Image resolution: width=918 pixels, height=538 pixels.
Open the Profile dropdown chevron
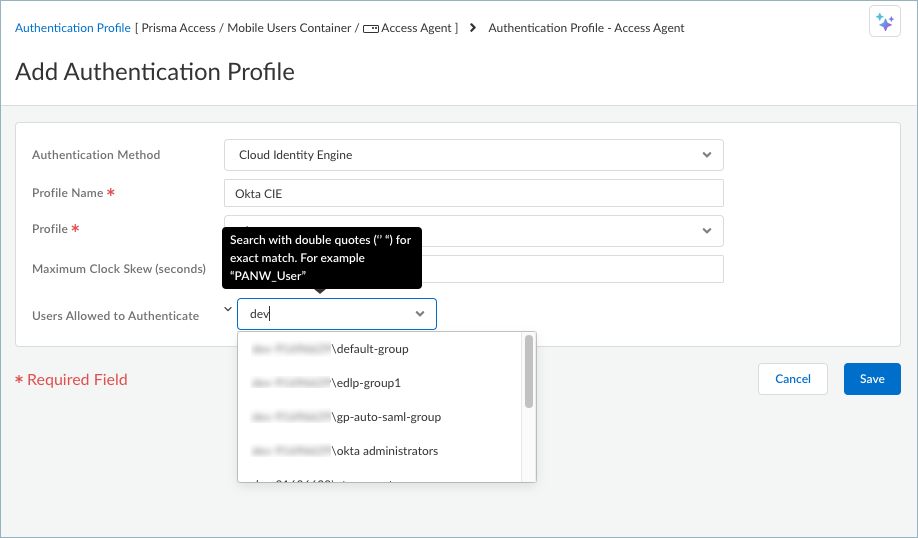tap(706, 230)
